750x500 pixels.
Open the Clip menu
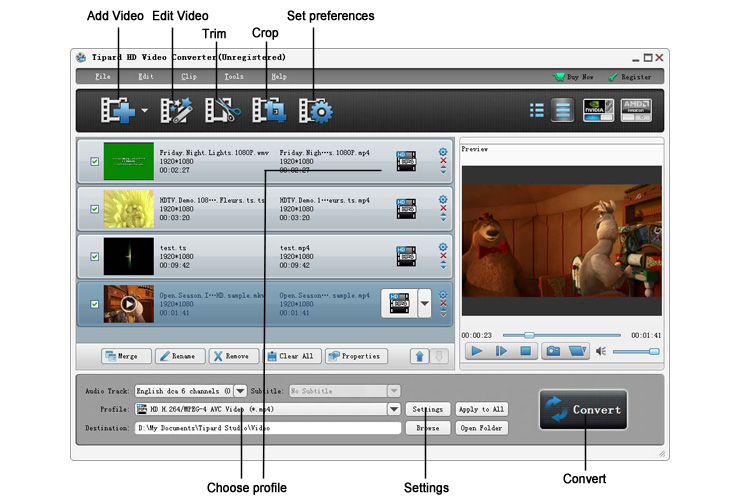[x=189, y=77]
